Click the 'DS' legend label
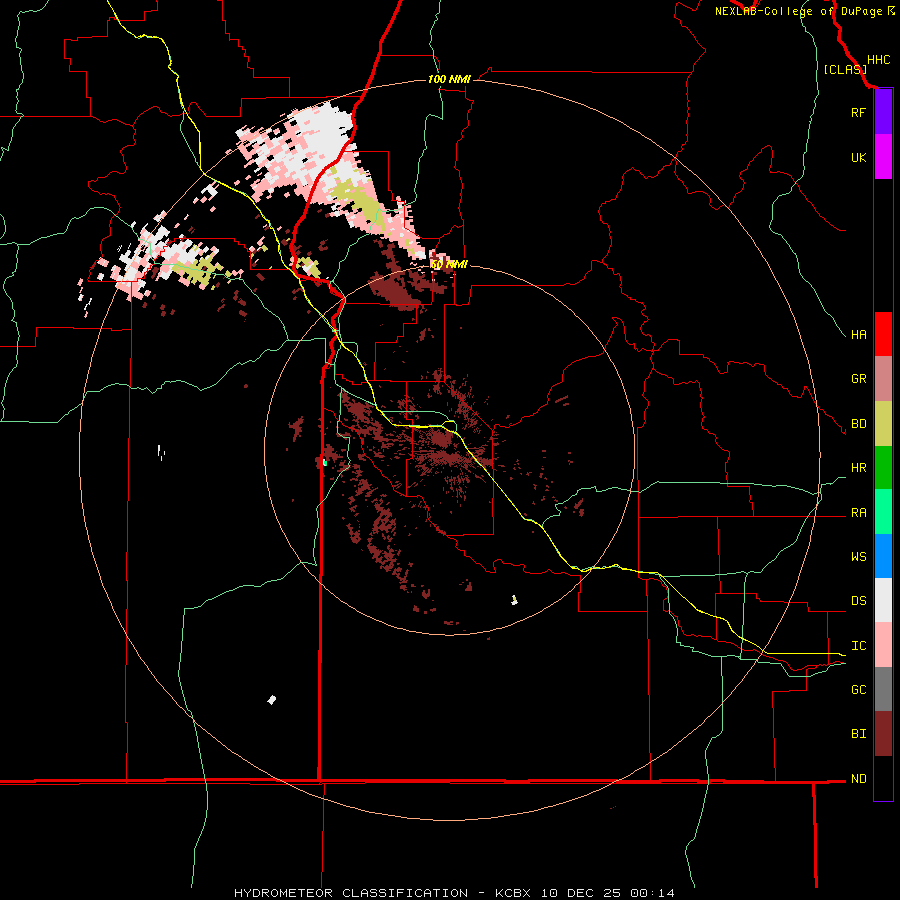 (858, 601)
